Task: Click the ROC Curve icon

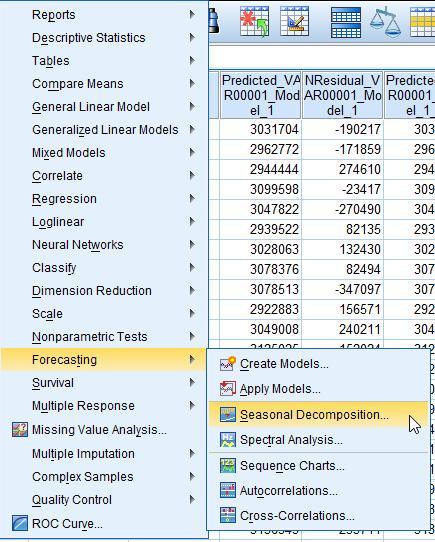Action: tap(20, 523)
